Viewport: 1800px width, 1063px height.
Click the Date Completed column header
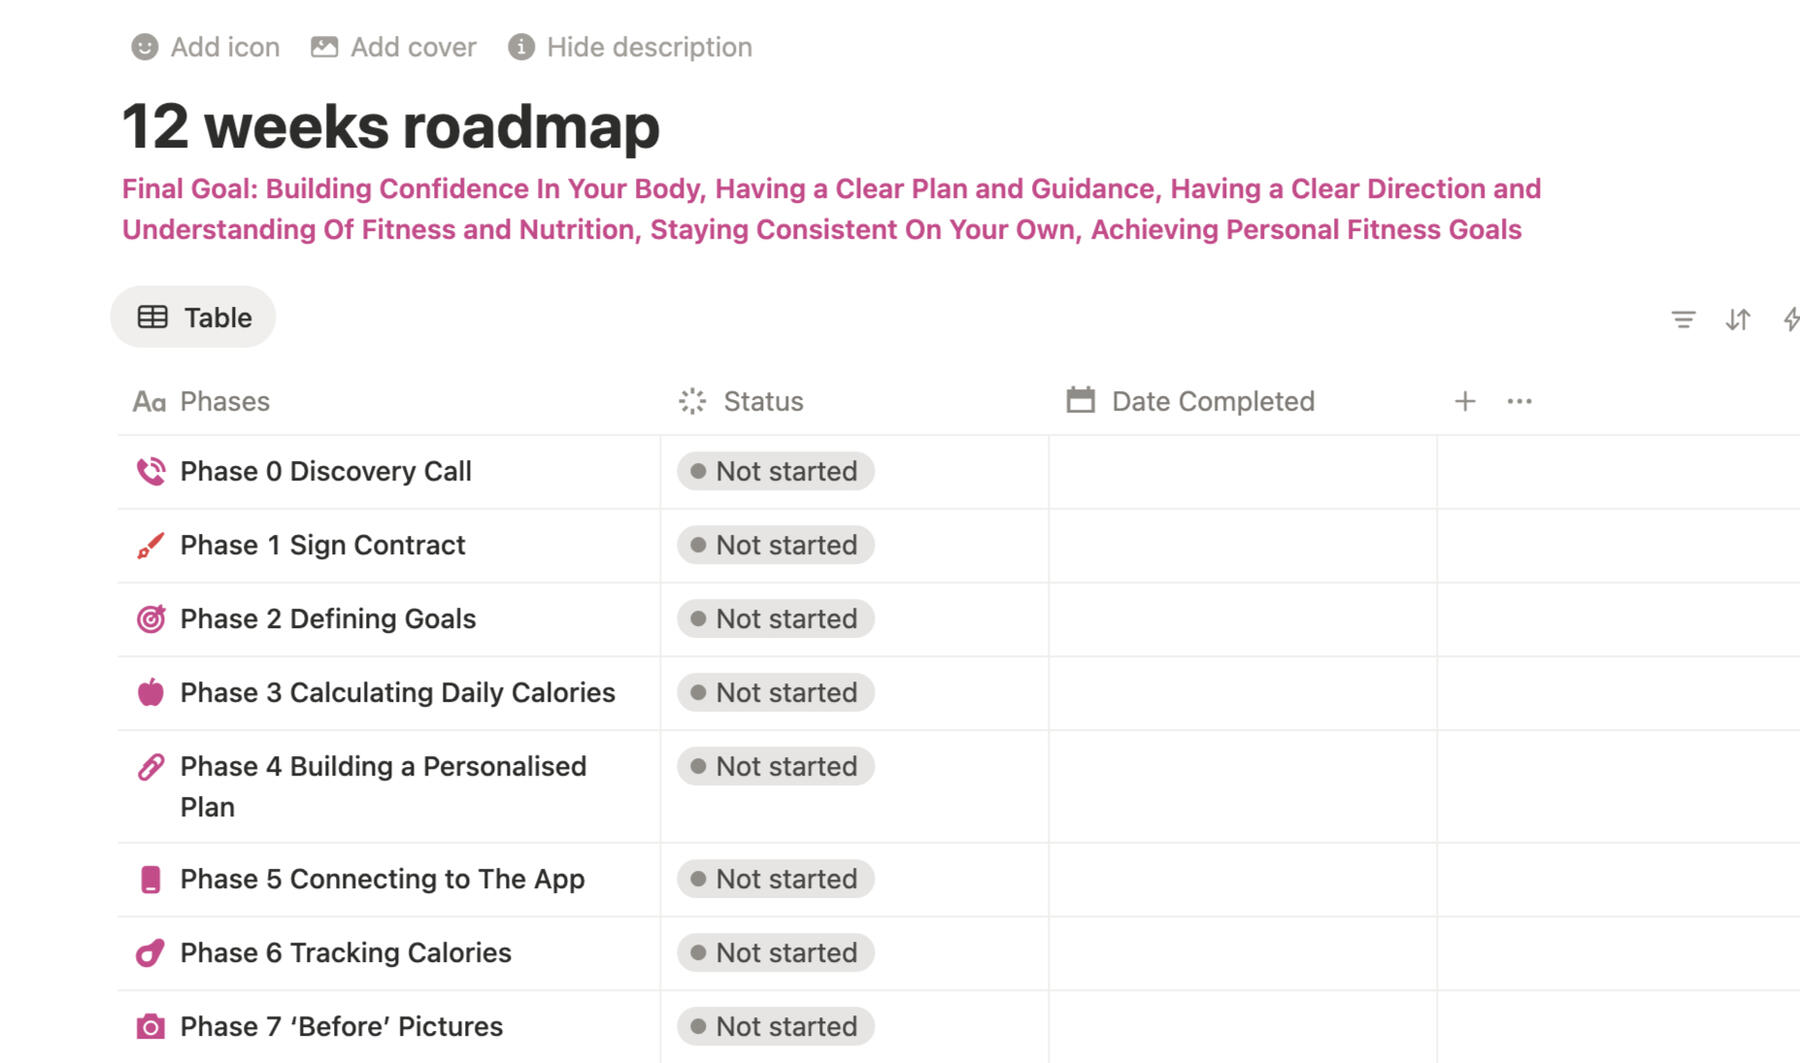tap(1212, 401)
